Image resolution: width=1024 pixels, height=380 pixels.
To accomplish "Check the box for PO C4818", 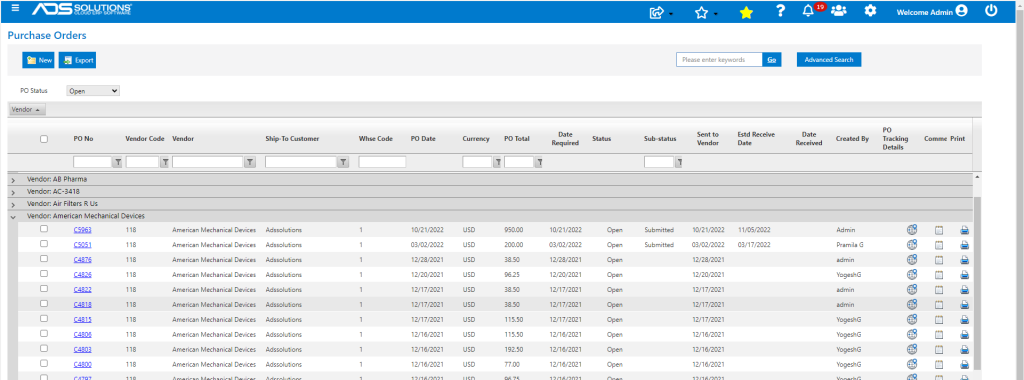I will coord(44,304).
